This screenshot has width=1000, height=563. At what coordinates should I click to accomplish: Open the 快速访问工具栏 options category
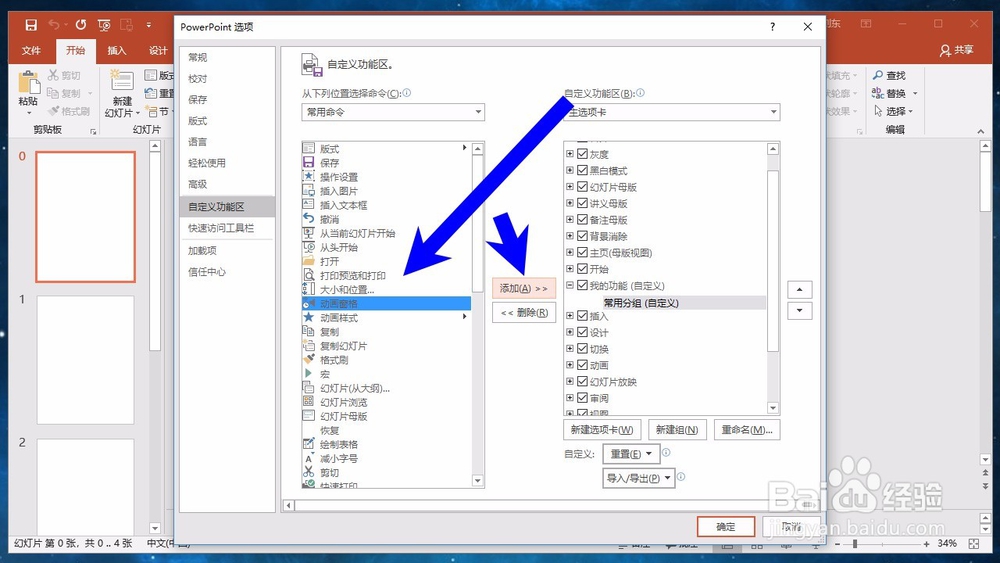[227, 228]
